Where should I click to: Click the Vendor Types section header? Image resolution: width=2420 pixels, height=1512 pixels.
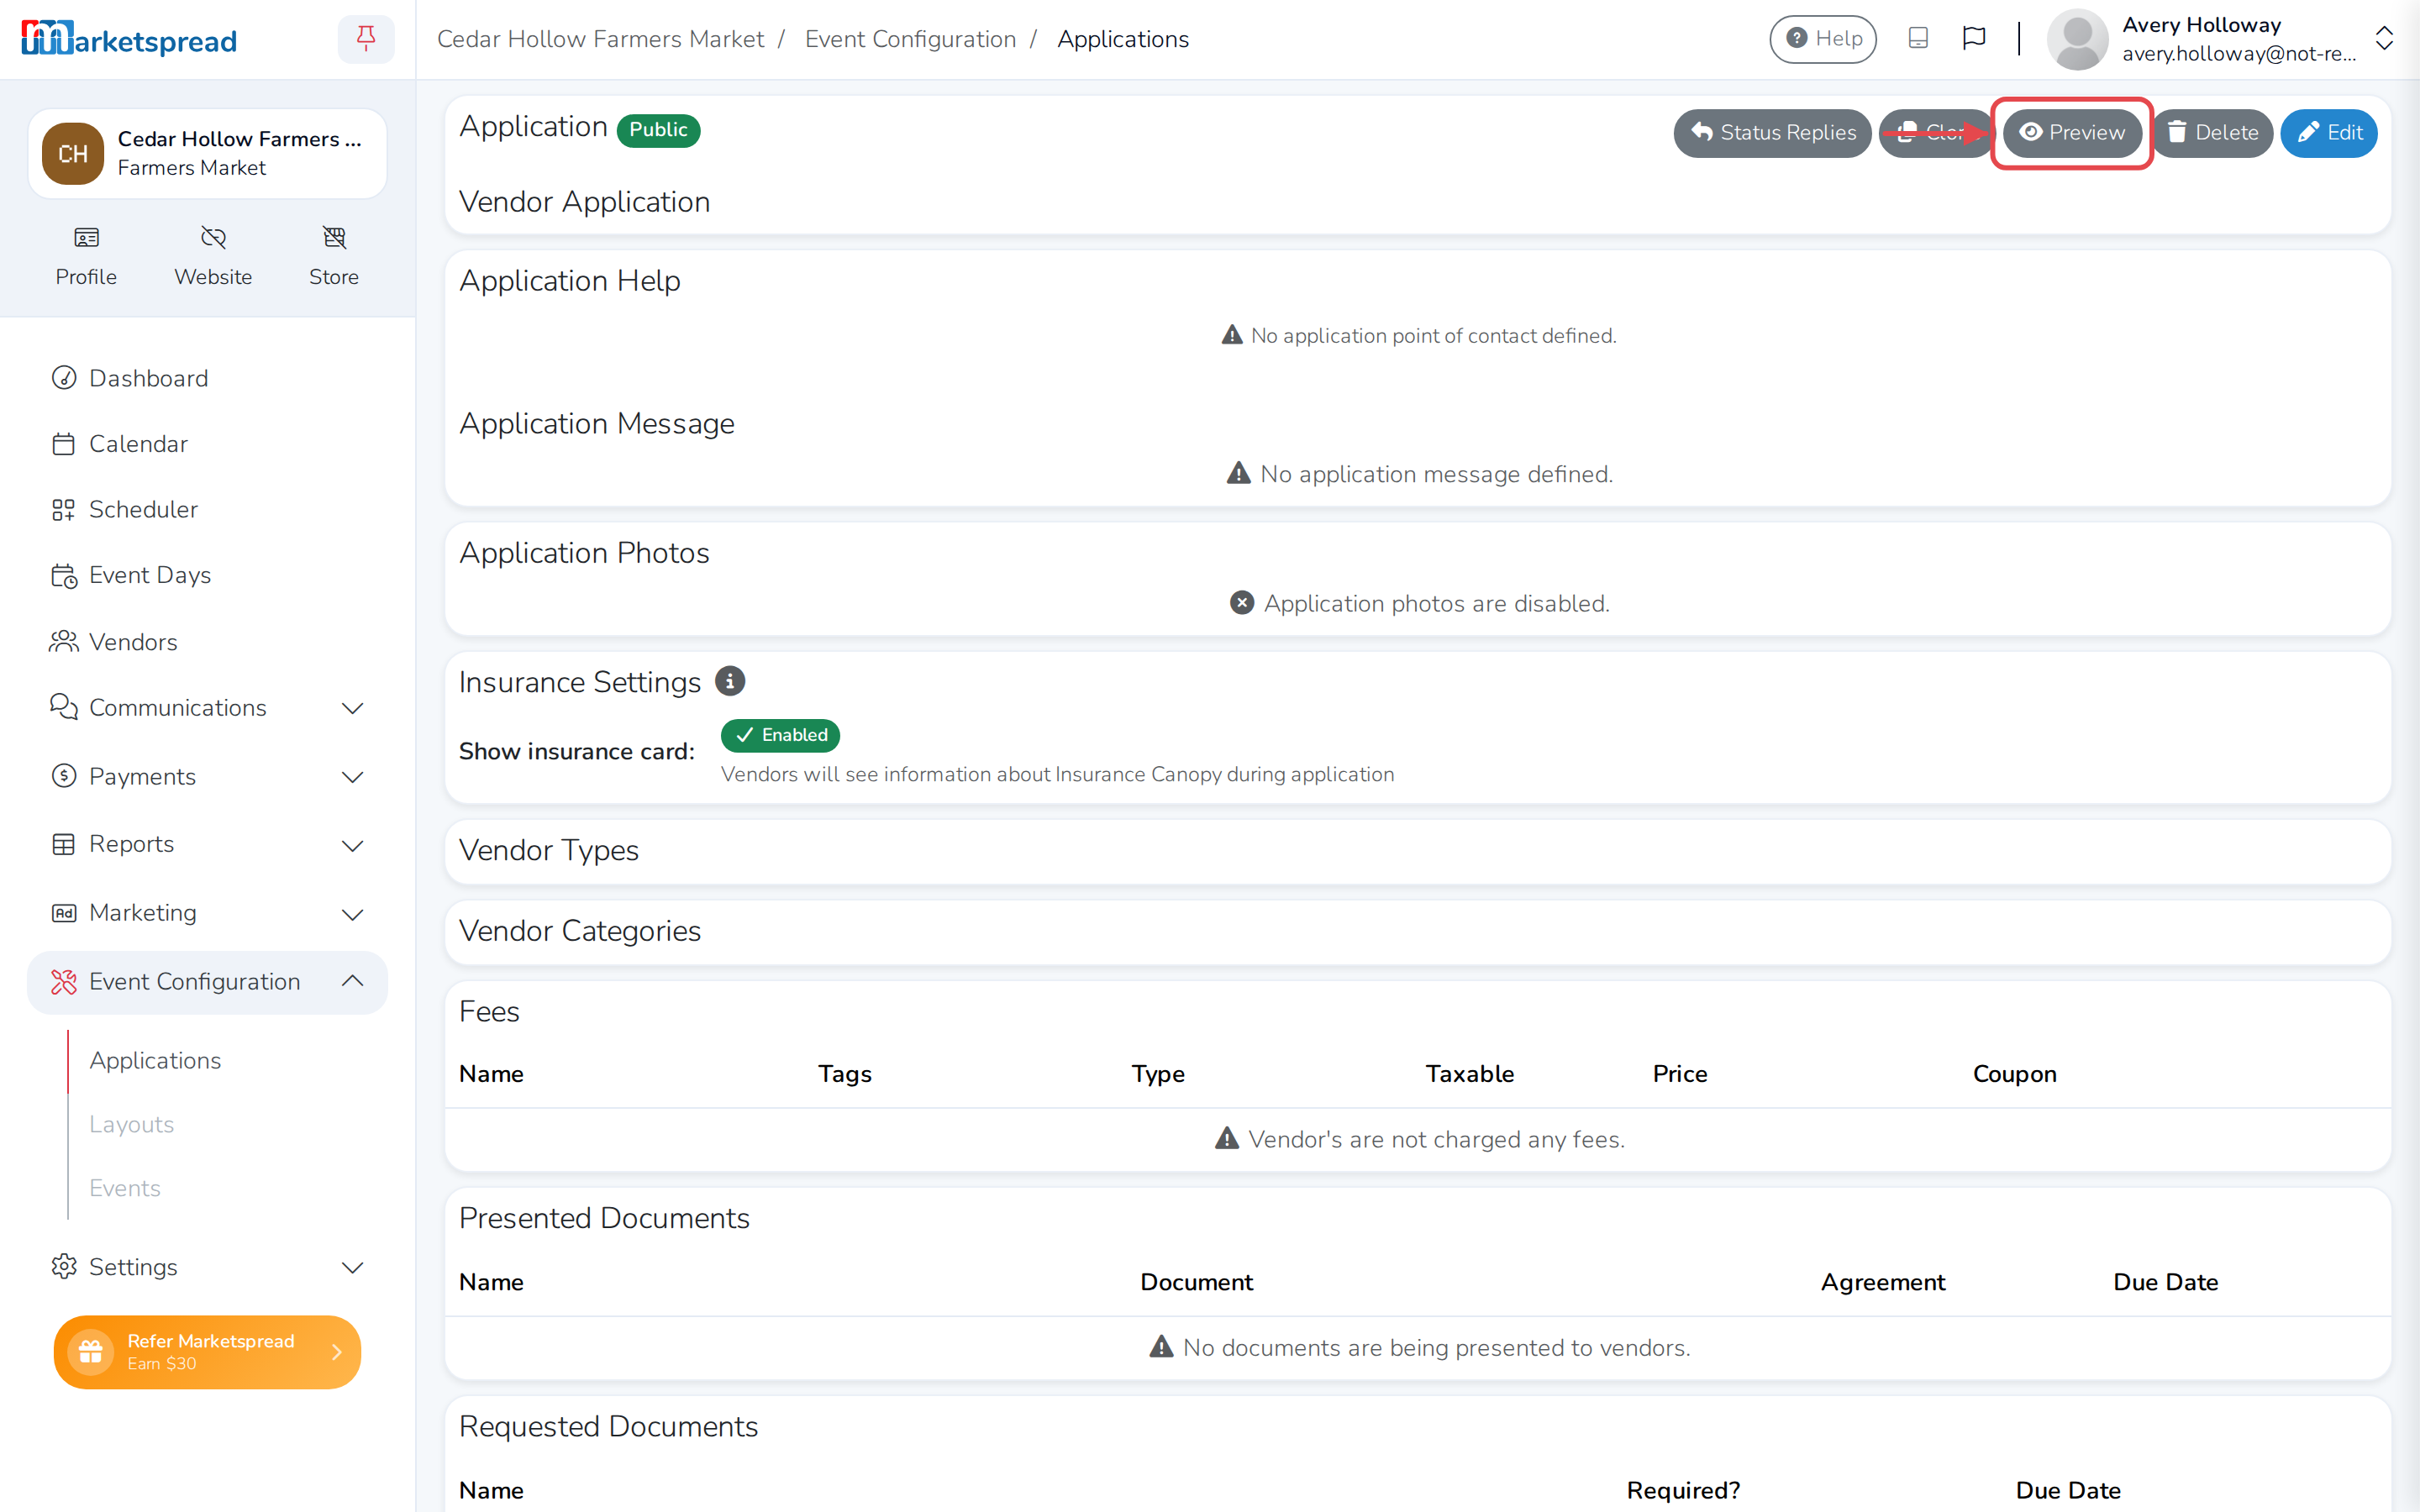(548, 850)
